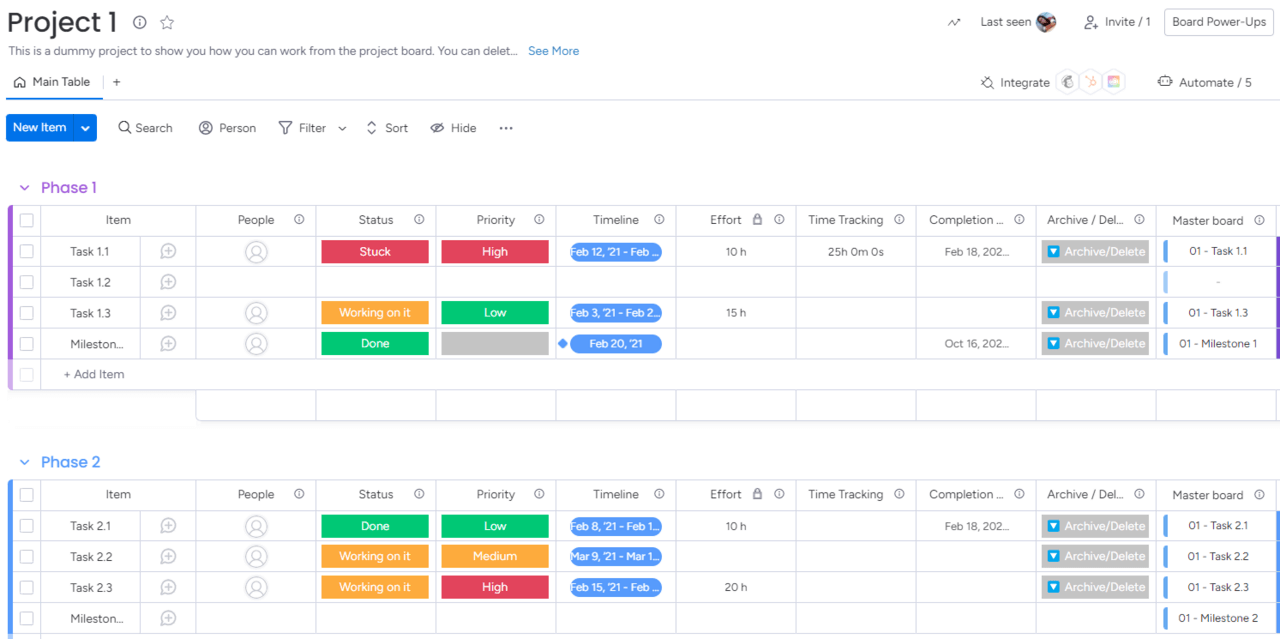Open the board activity trend icon
This screenshot has height=639, width=1280.
tap(954, 22)
